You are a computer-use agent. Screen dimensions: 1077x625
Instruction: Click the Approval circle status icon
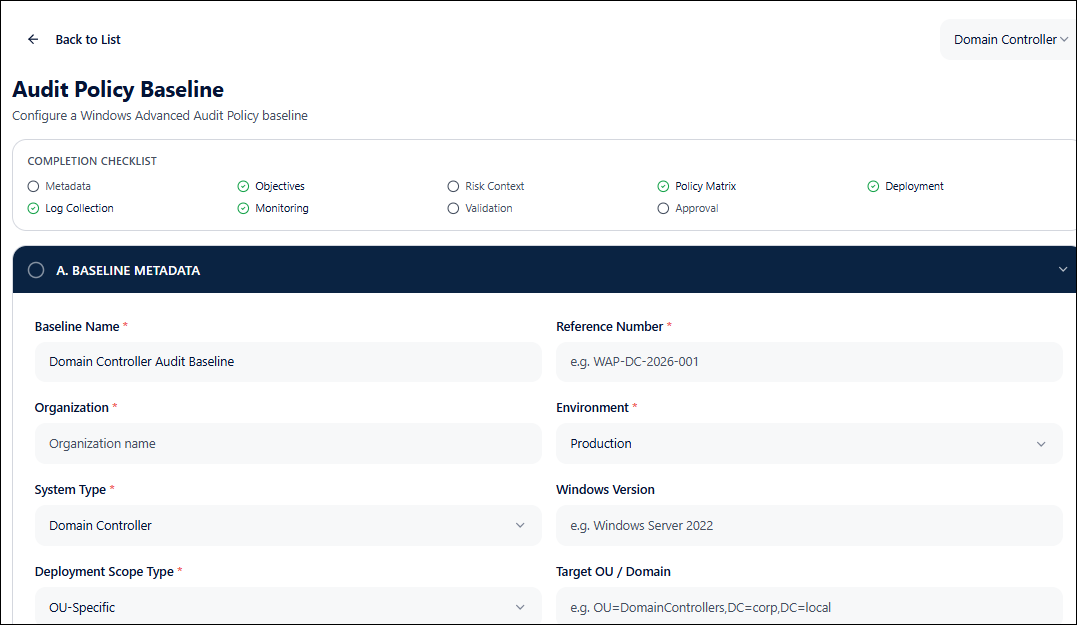(x=663, y=208)
